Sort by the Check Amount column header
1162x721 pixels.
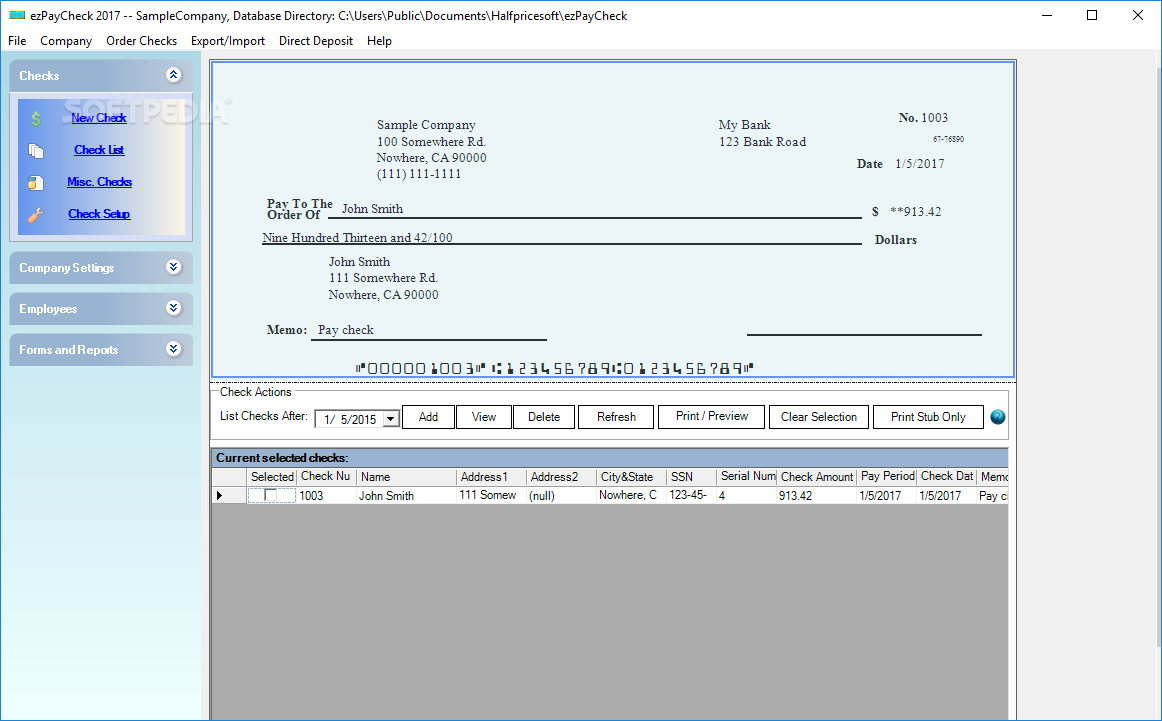817,476
